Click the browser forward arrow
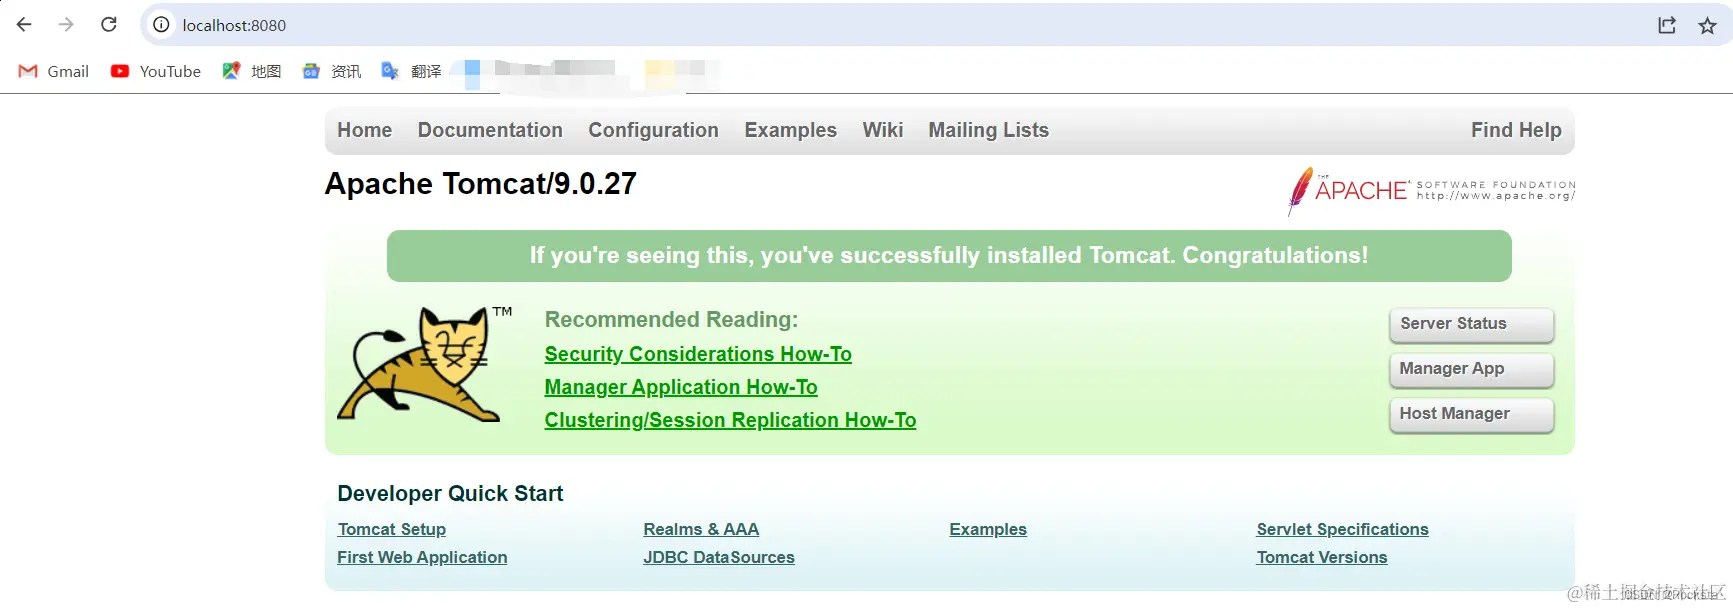This screenshot has height=609, width=1733. click(66, 25)
